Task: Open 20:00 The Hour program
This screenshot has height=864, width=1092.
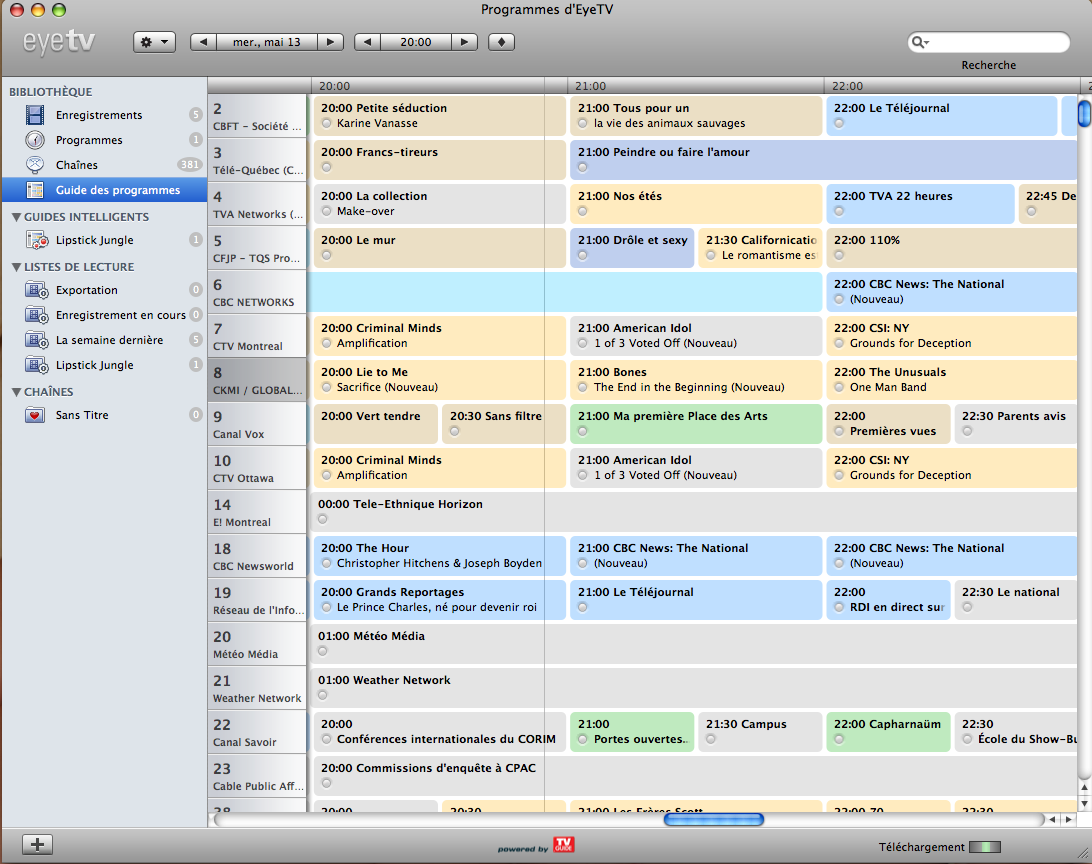Action: [x=439, y=556]
